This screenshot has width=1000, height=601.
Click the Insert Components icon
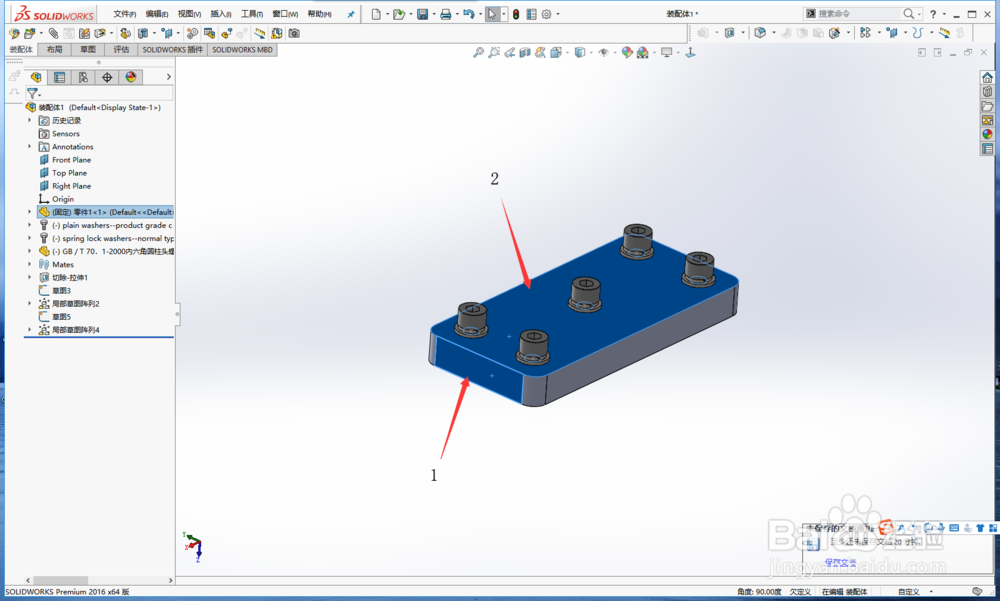(29, 33)
